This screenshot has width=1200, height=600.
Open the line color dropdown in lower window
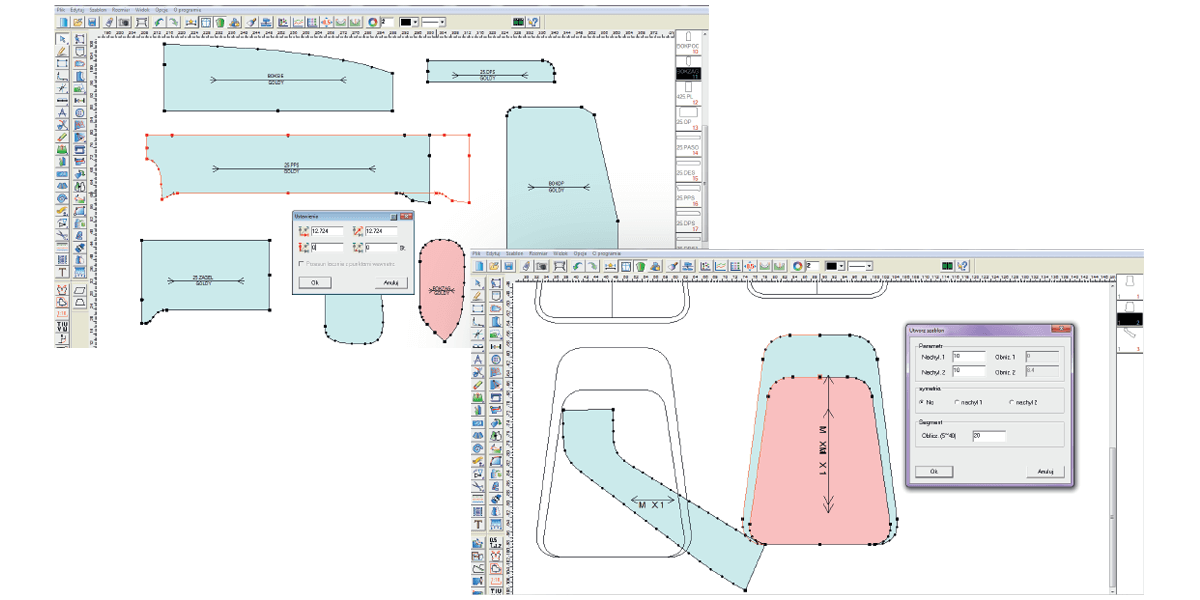(842, 266)
